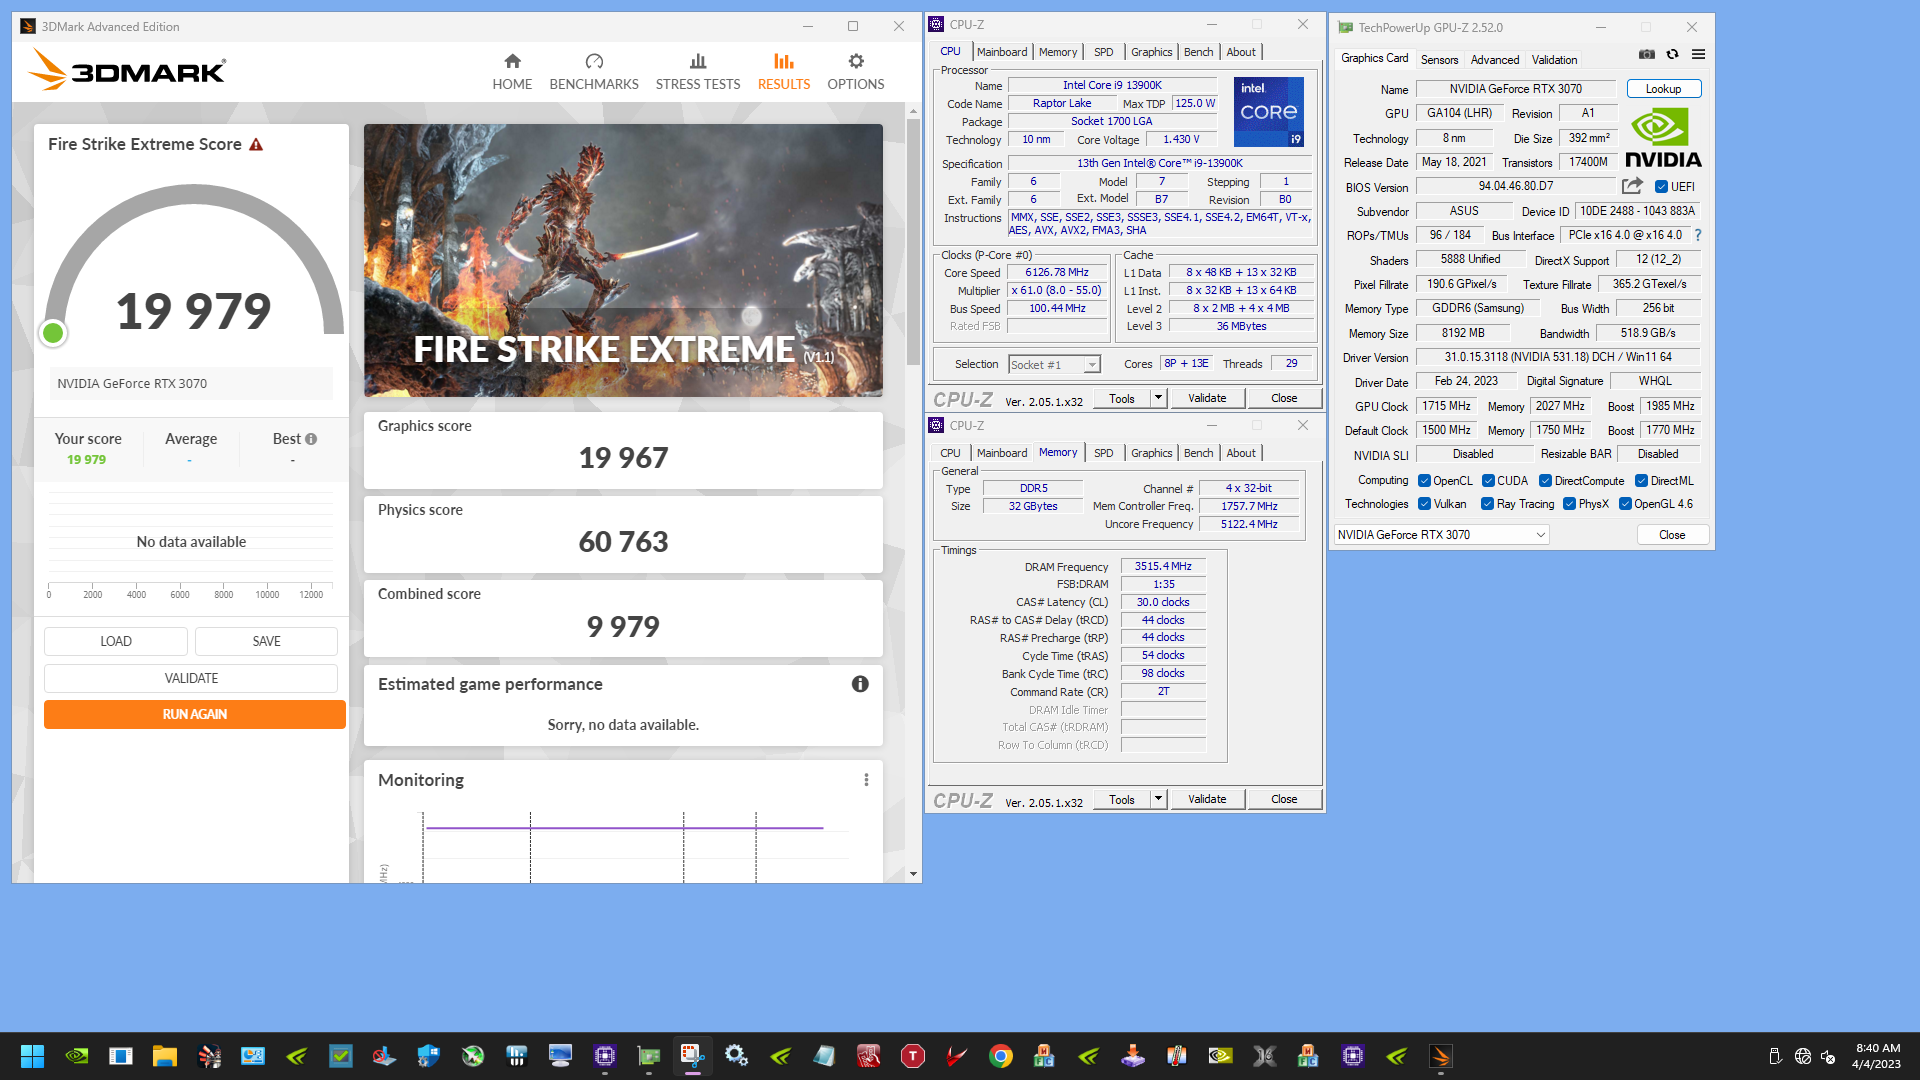Click the network globe tray icon
Image resolution: width=1920 pixels, height=1080 pixels.
[x=1803, y=1056]
